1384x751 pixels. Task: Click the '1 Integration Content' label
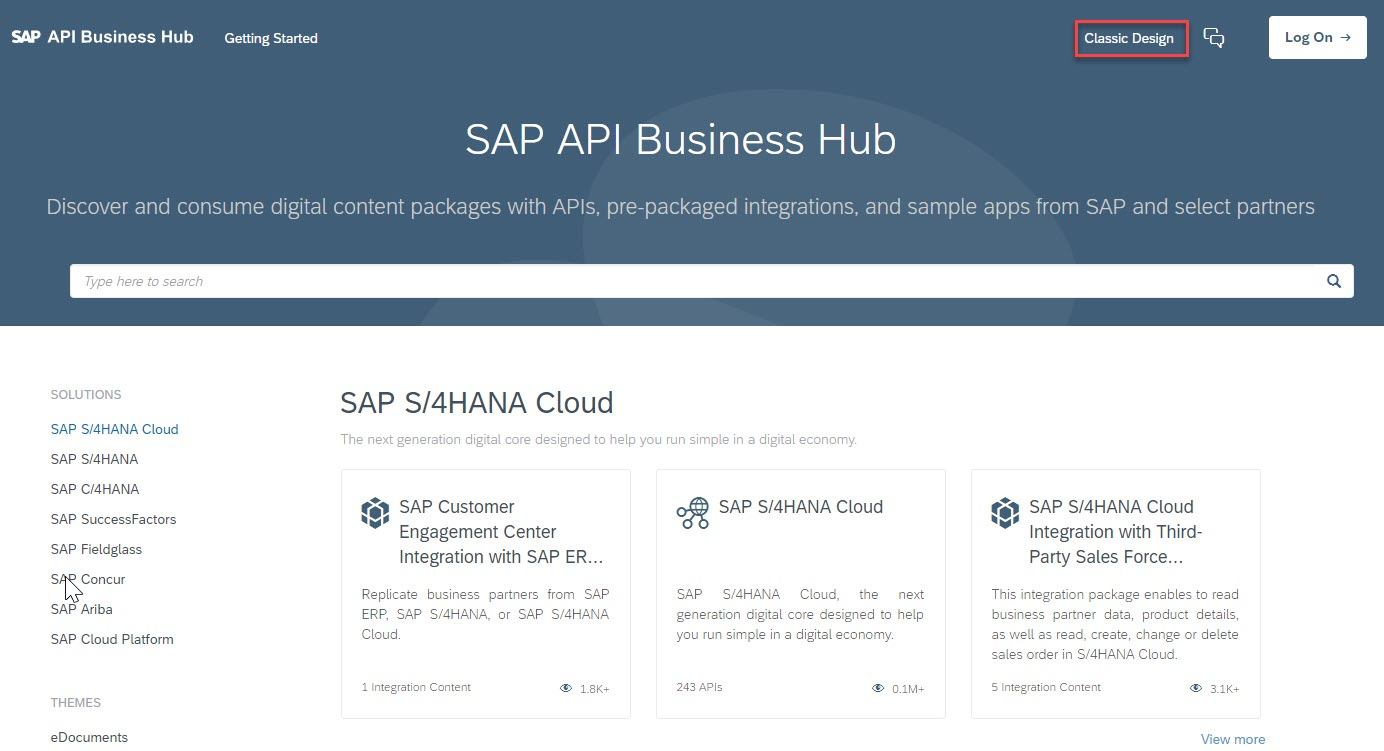tap(416, 687)
